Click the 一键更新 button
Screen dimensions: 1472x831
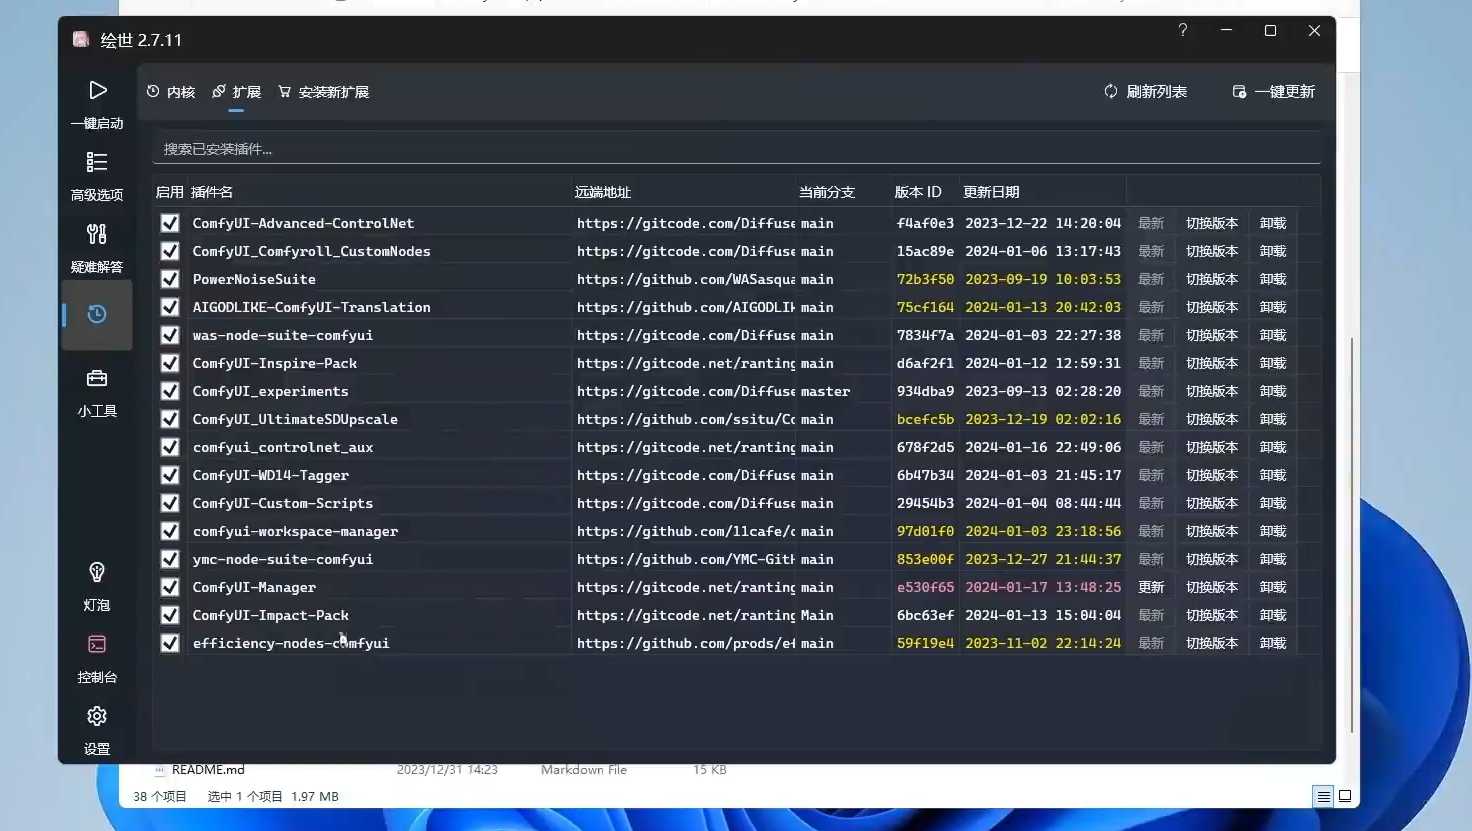pos(1274,92)
